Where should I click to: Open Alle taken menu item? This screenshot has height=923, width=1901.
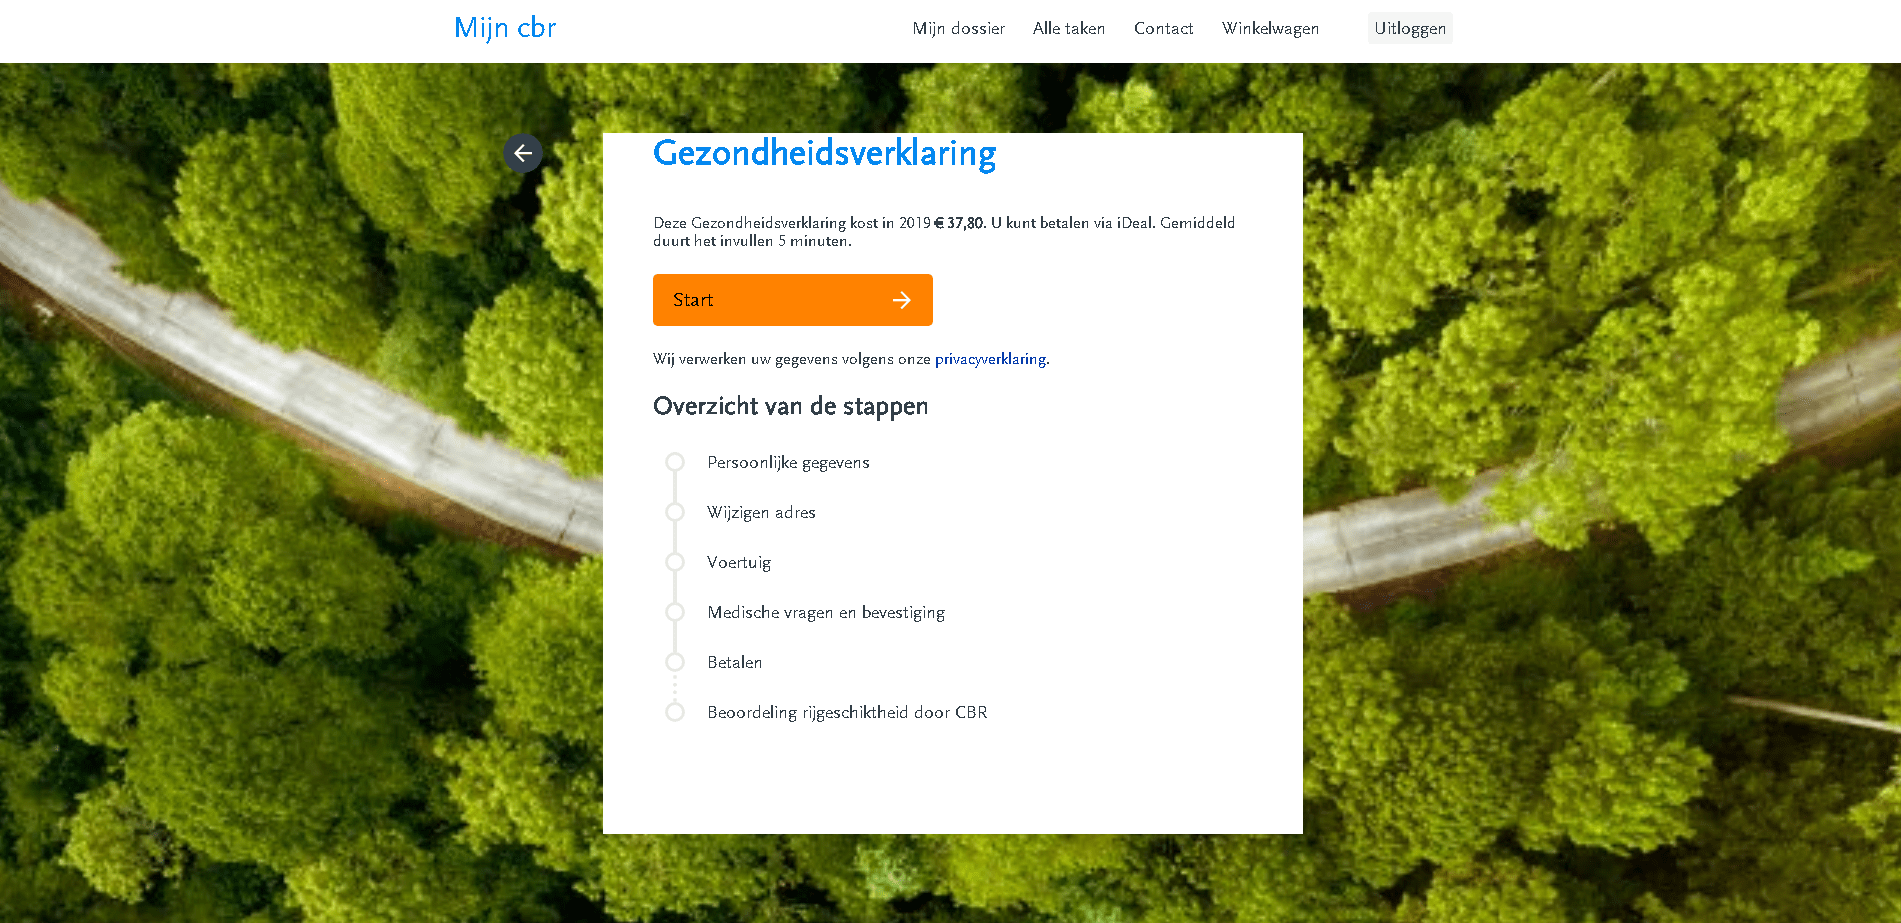[1069, 28]
